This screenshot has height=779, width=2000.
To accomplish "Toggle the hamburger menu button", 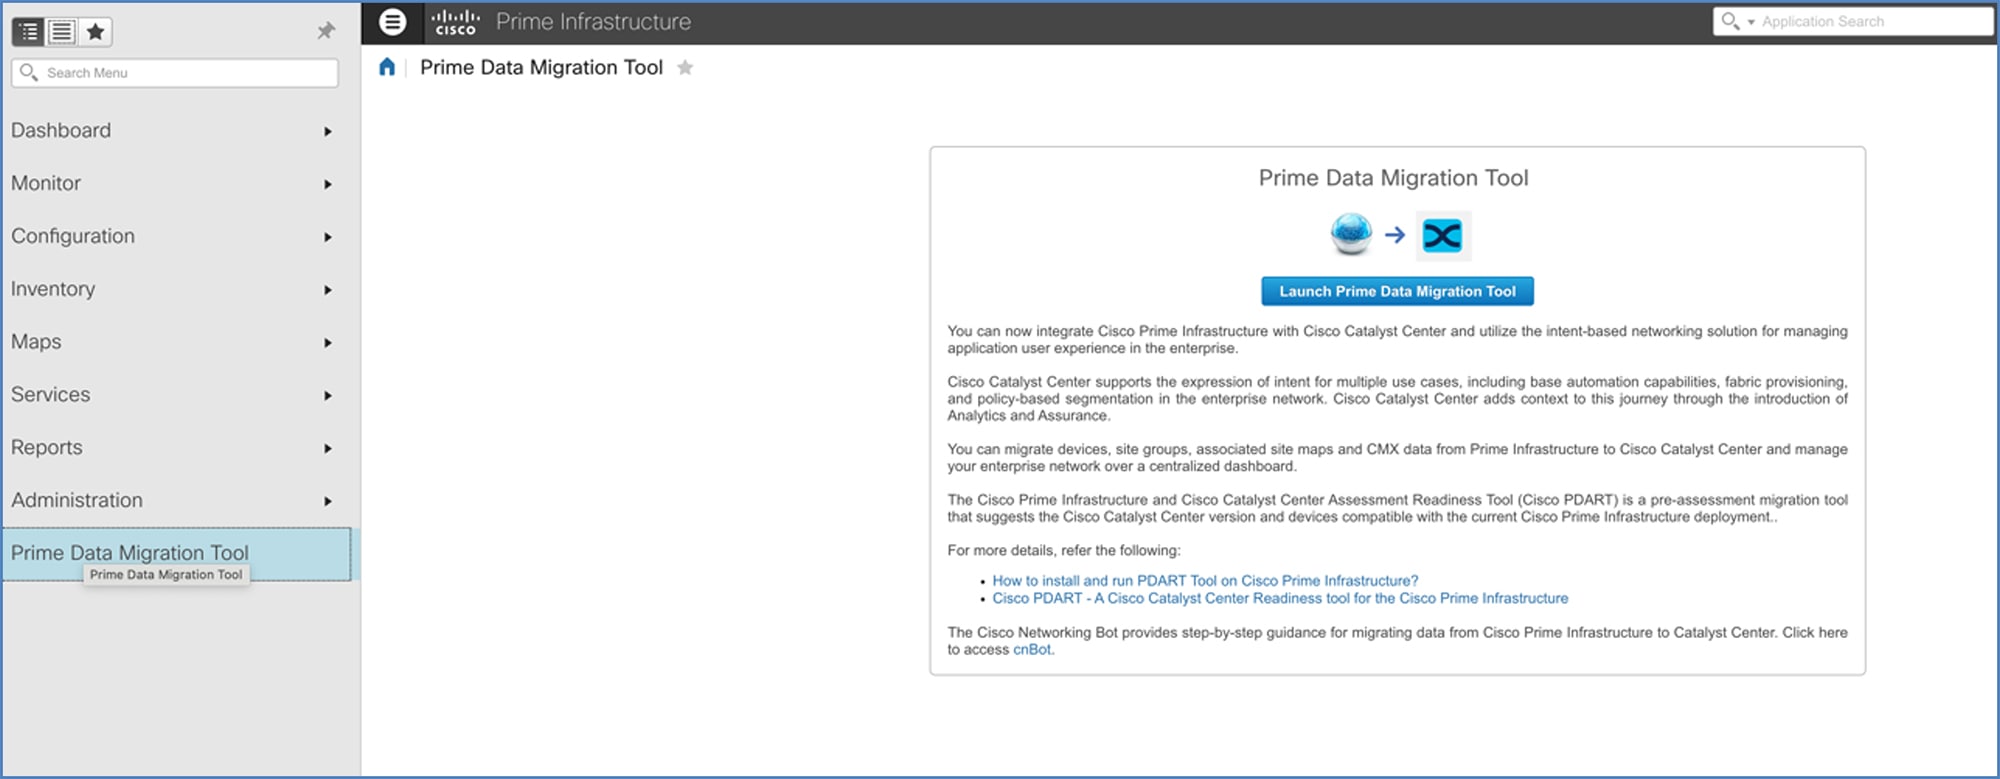I will point(393,22).
